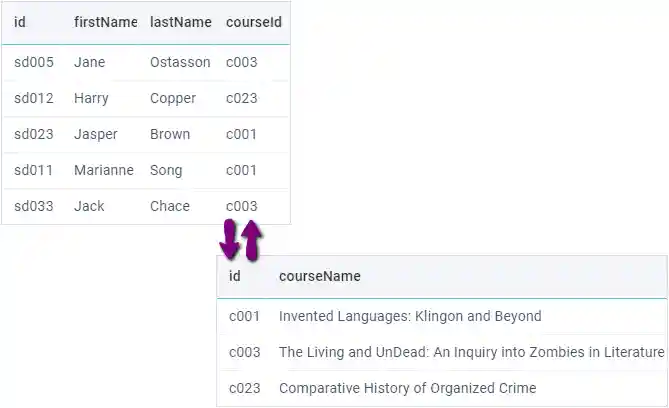Click Harry's courseId c023 cell
This screenshot has height=408, width=669.
click(x=242, y=98)
